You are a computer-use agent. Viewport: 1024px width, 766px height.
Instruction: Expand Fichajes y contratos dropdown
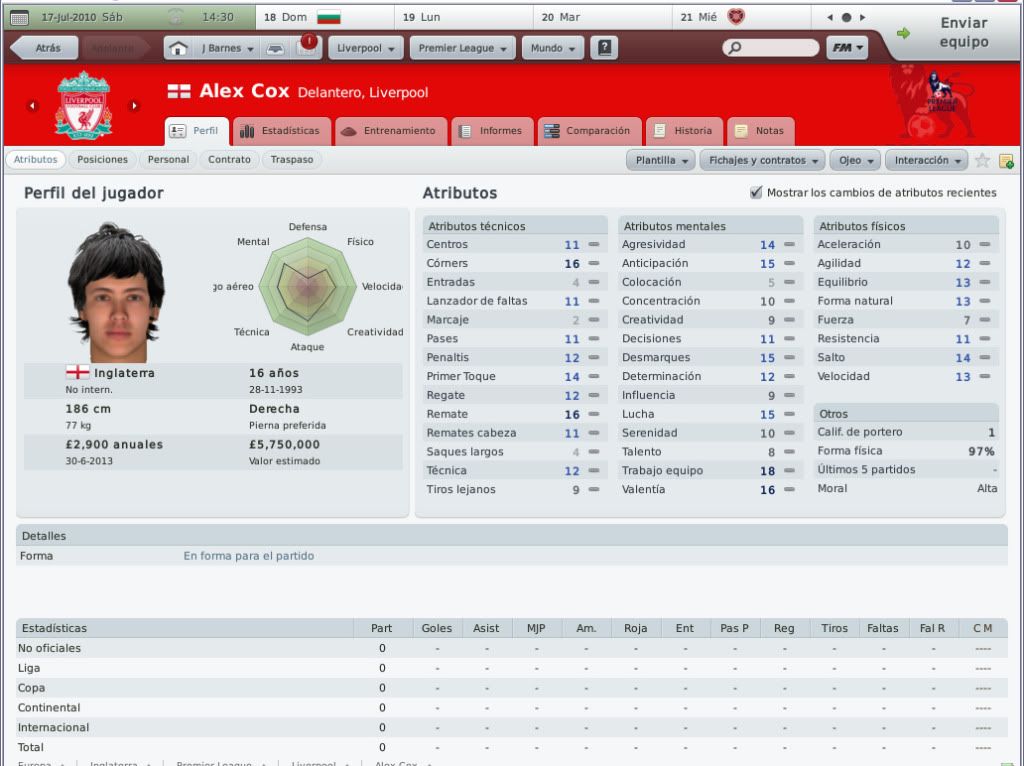tap(762, 160)
